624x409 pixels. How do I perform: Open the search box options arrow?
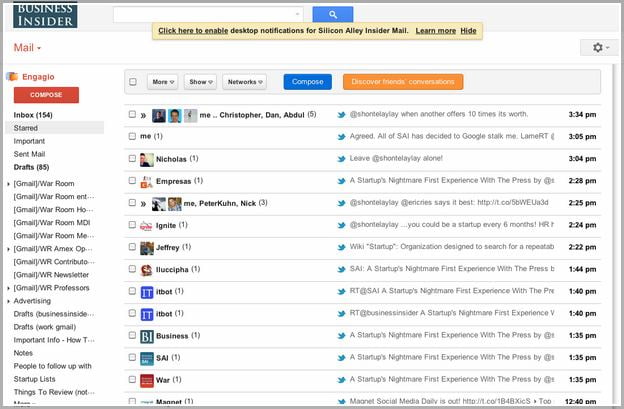click(297, 14)
